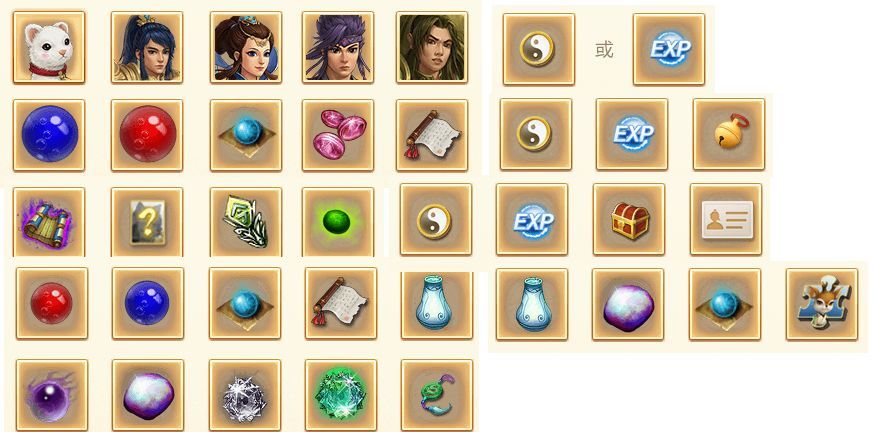
Task: Click the deer puzzle piece icon
Action: (x=822, y=304)
